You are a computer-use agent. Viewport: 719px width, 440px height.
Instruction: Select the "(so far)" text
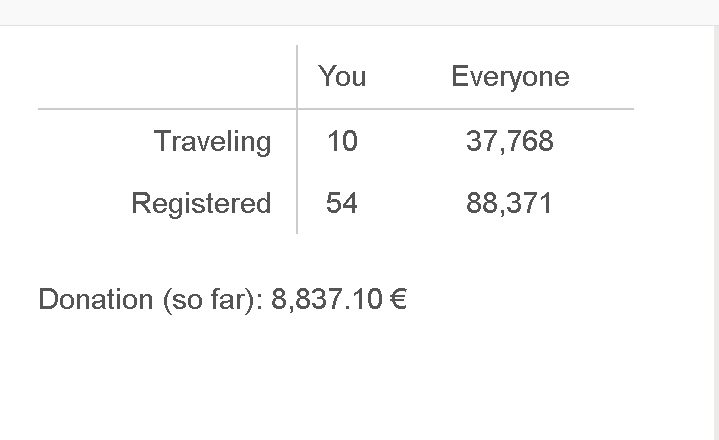213,300
